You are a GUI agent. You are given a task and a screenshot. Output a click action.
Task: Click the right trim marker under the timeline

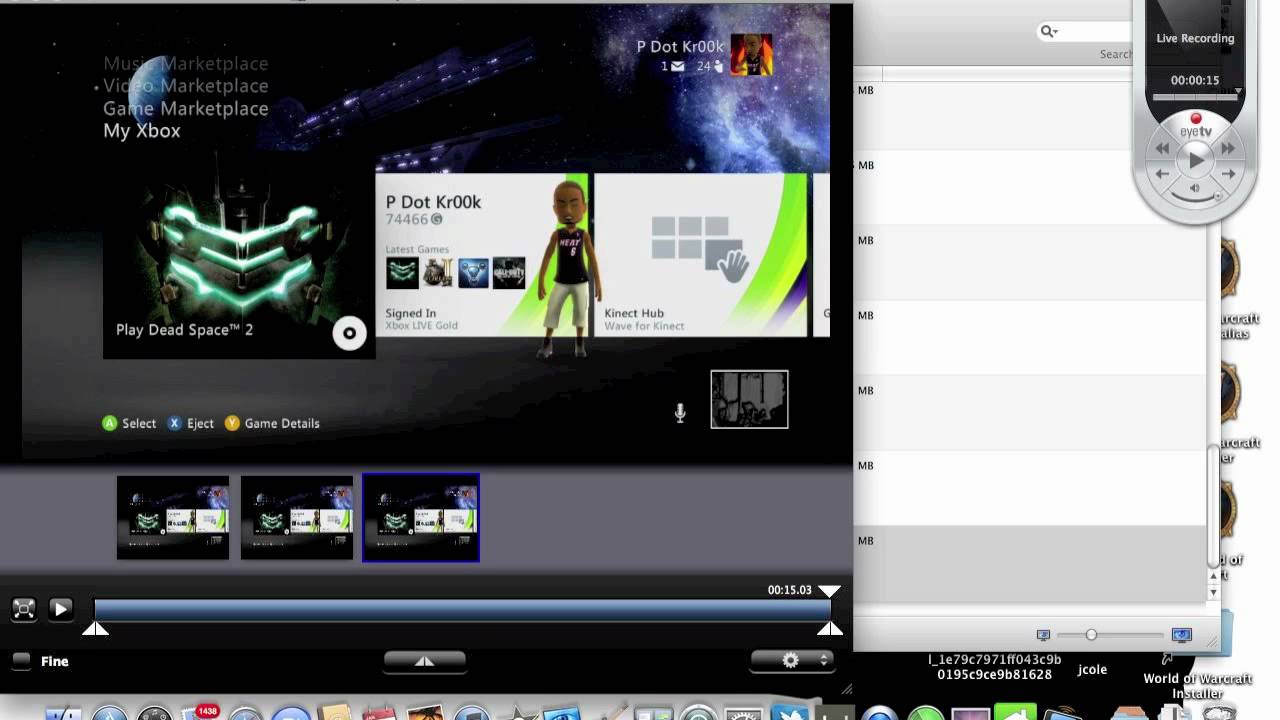830,628
